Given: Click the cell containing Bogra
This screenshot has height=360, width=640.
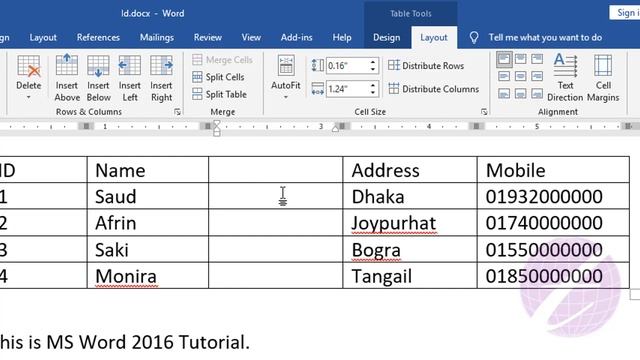Looking at the screenshot, I should click(x=410, y=249).
